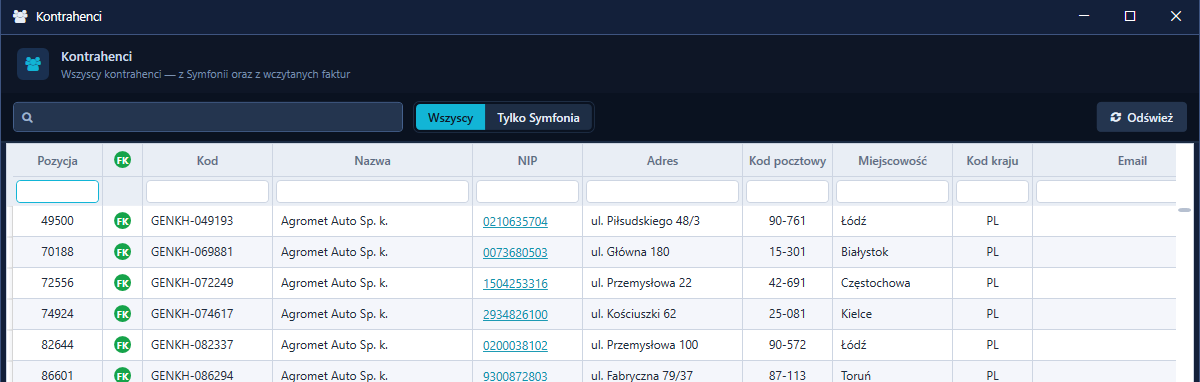Focus the main search field
Image resolution: width=1200 pixels, height=382 pixels.
click(208, 117)
